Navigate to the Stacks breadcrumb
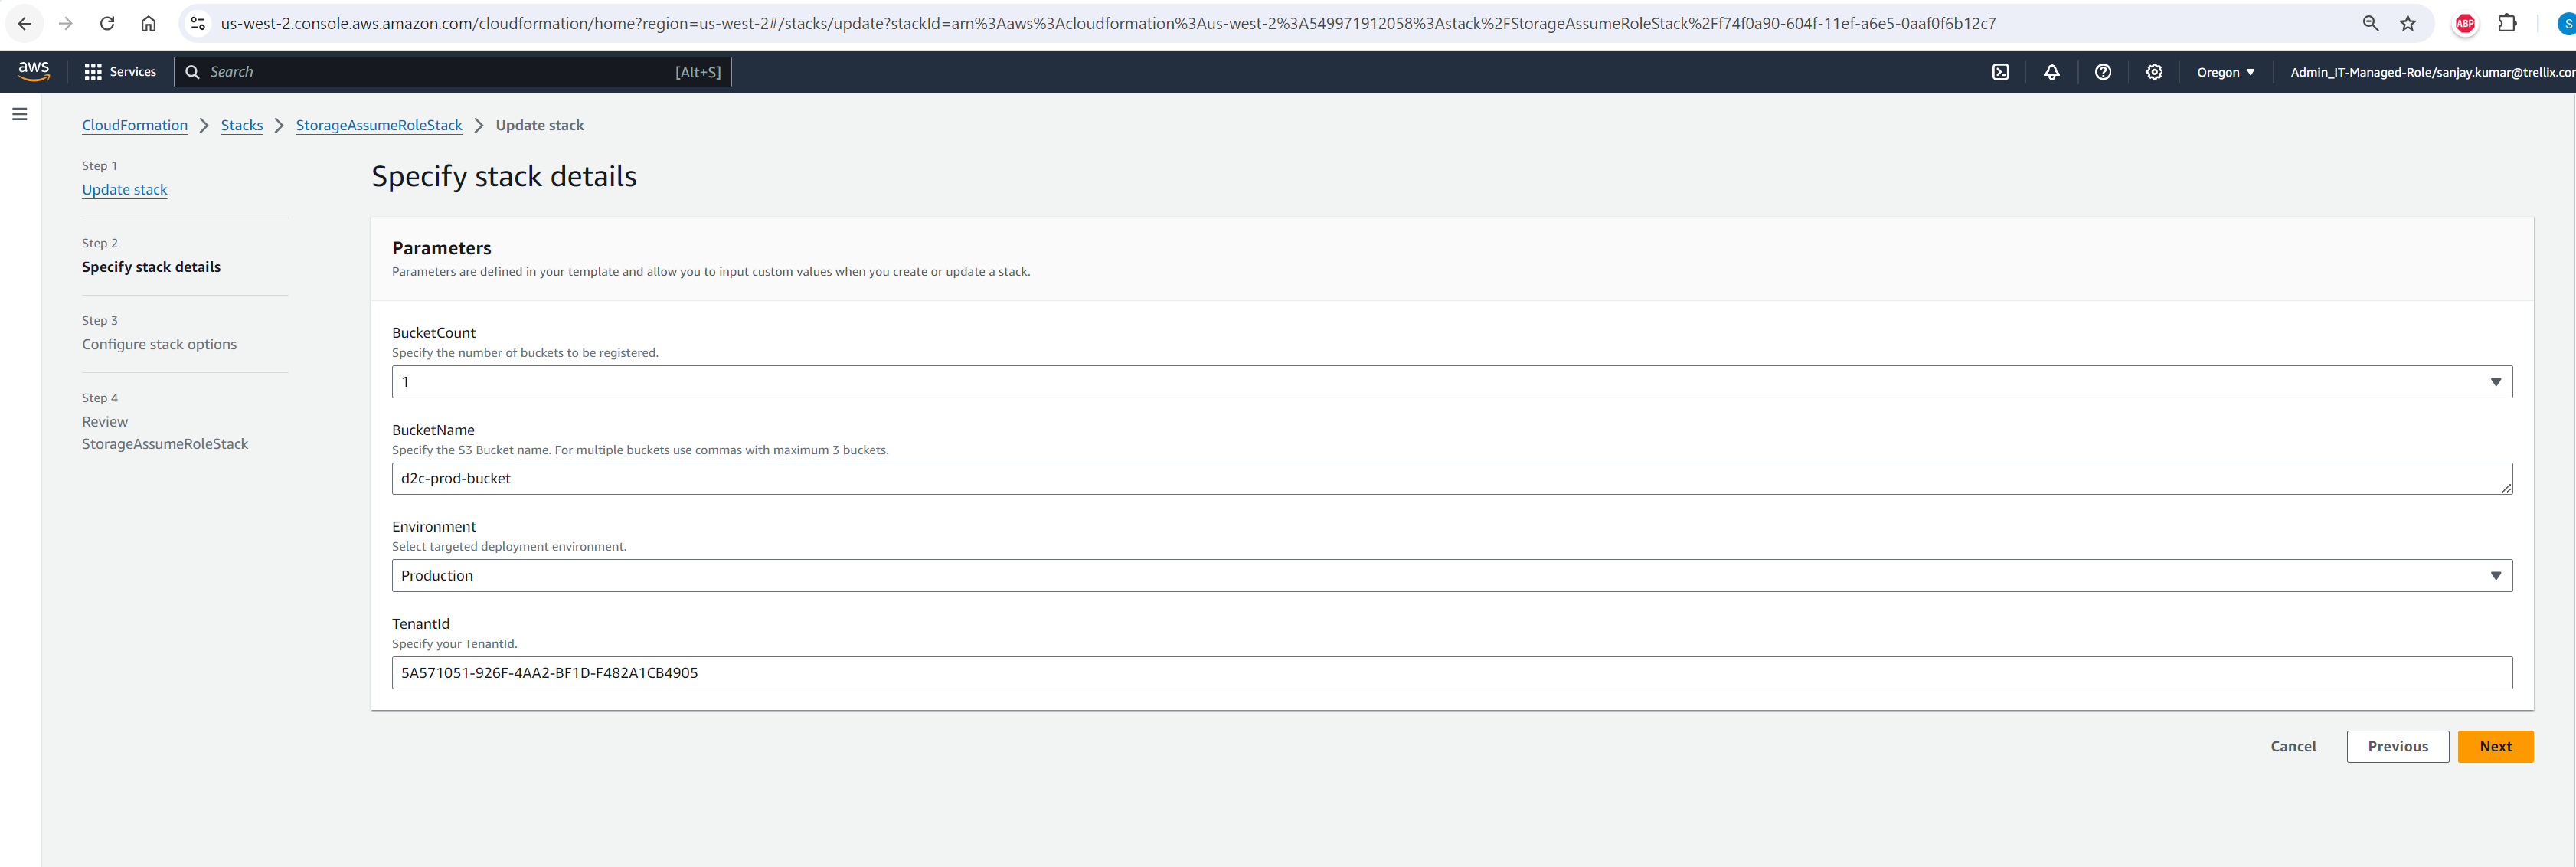The image size is (2576, 867). (x=241, y=125)
